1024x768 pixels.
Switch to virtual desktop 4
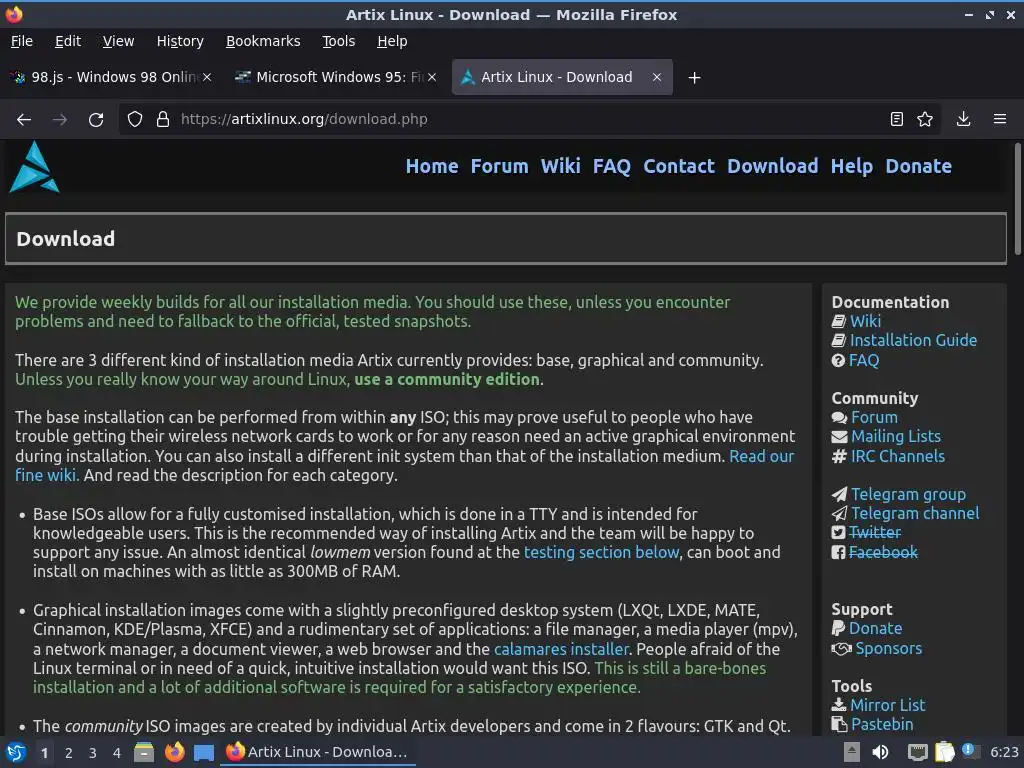click(117, 753)
